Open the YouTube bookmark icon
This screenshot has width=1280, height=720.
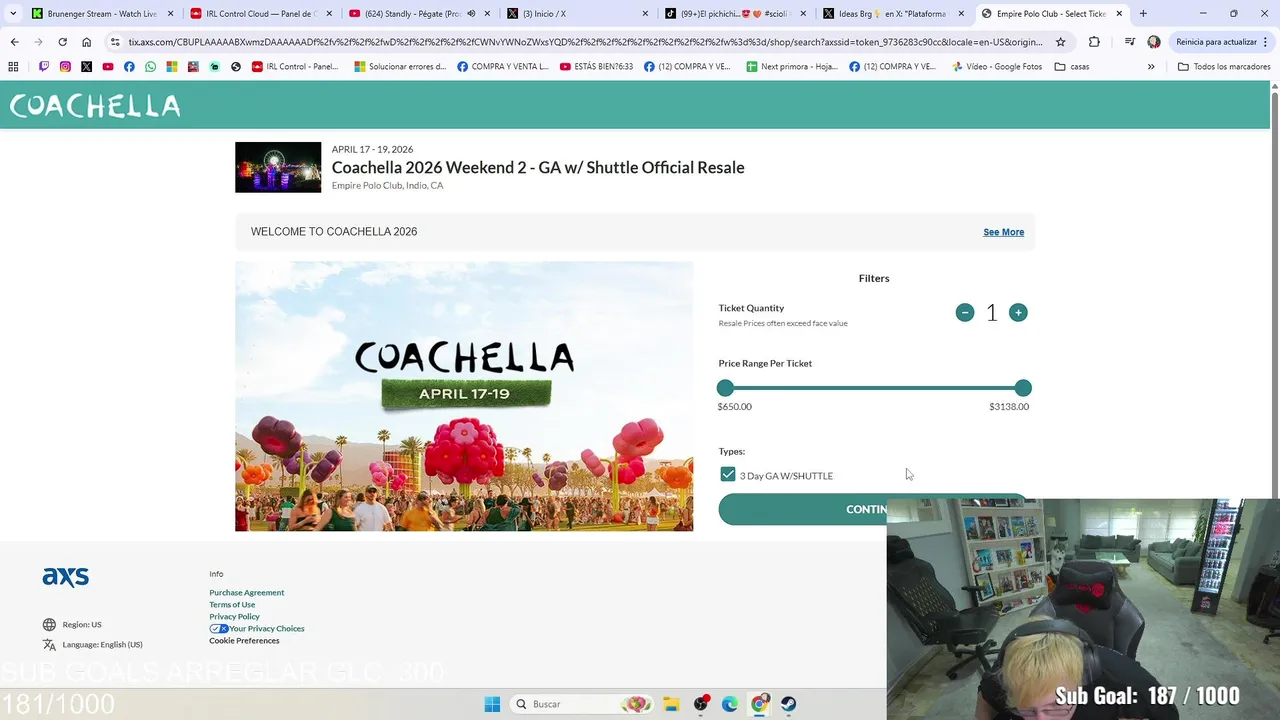108,67
